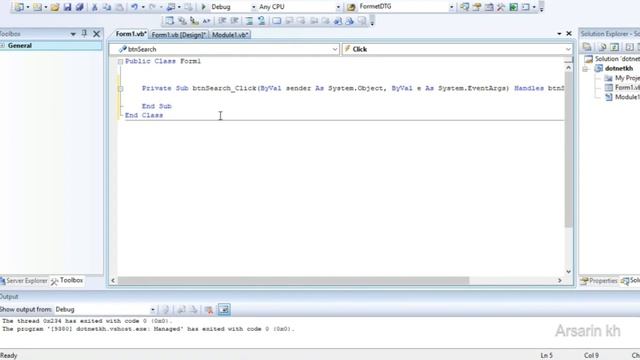This screenshot has width=640, height=360.
Task: Open the Properties Window toolbar icon
Action: point(477,7)
